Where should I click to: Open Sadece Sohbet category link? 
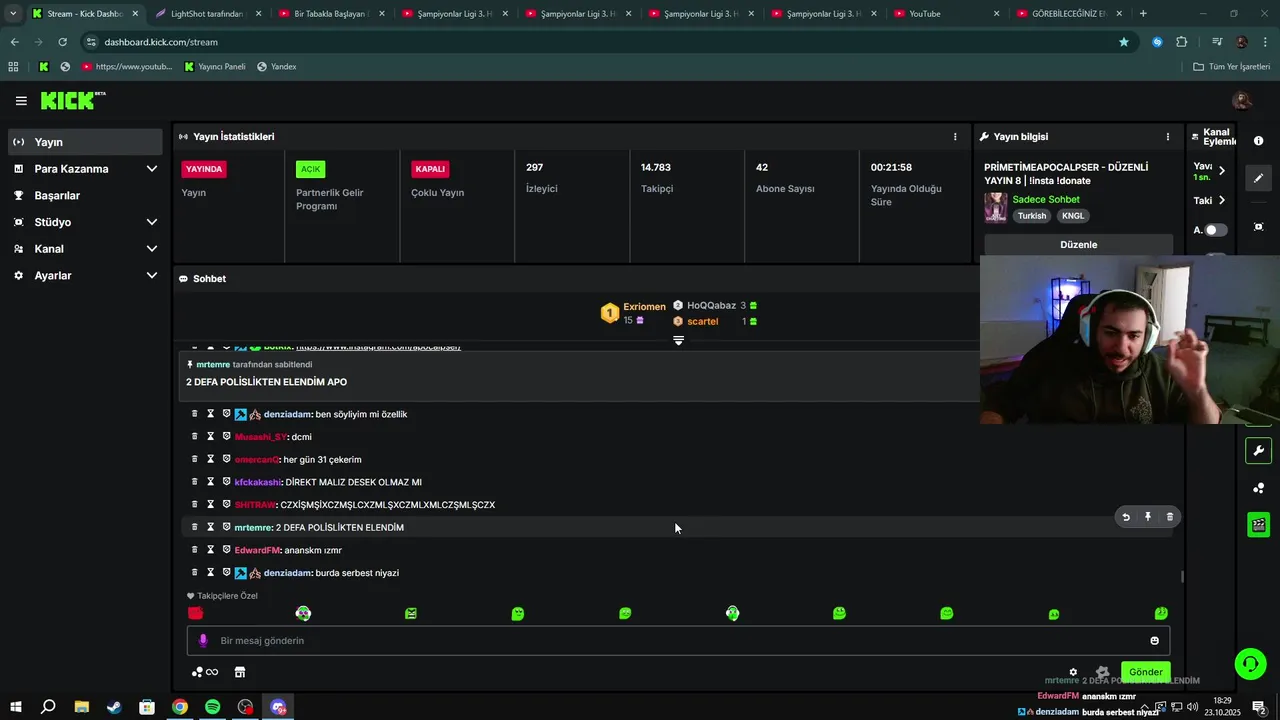pyautogui.click(x=1046, y=200)
